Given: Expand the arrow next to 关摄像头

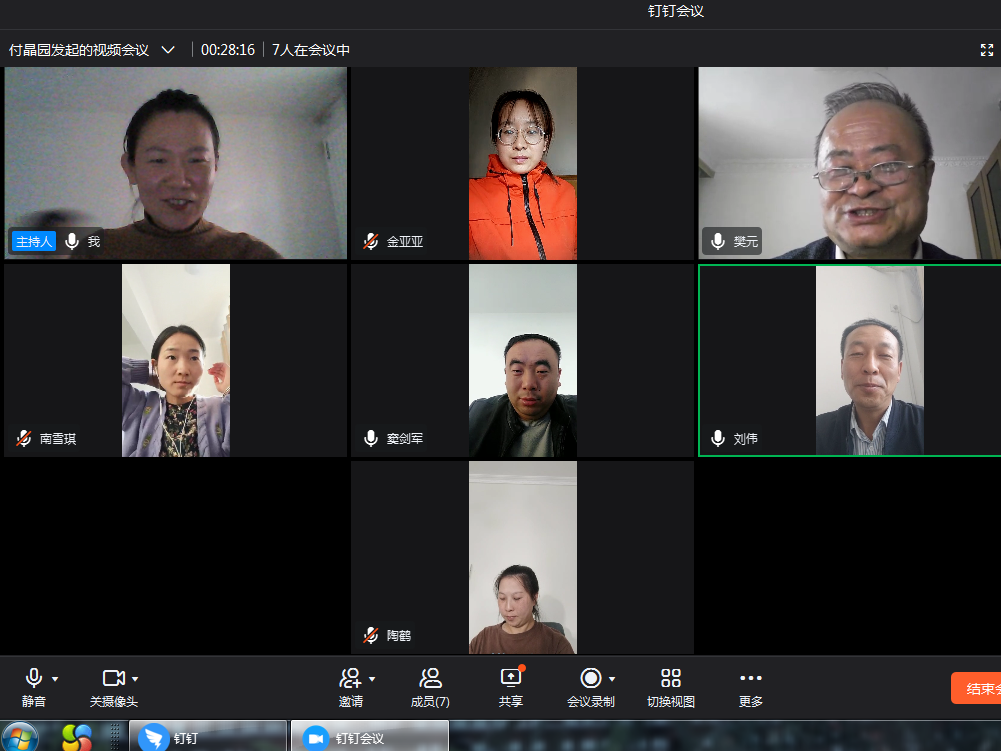Looking at the screenshot, I should coord(135,678).
